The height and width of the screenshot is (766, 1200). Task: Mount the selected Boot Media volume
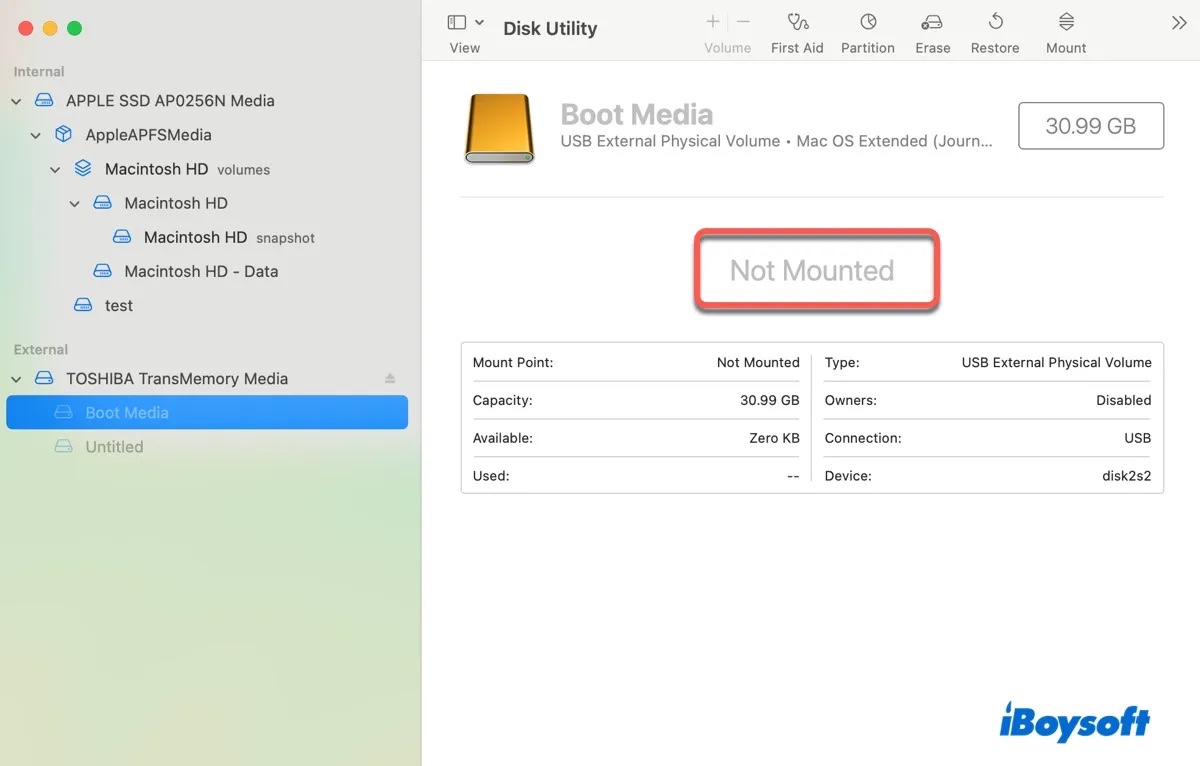(1066, 22)
